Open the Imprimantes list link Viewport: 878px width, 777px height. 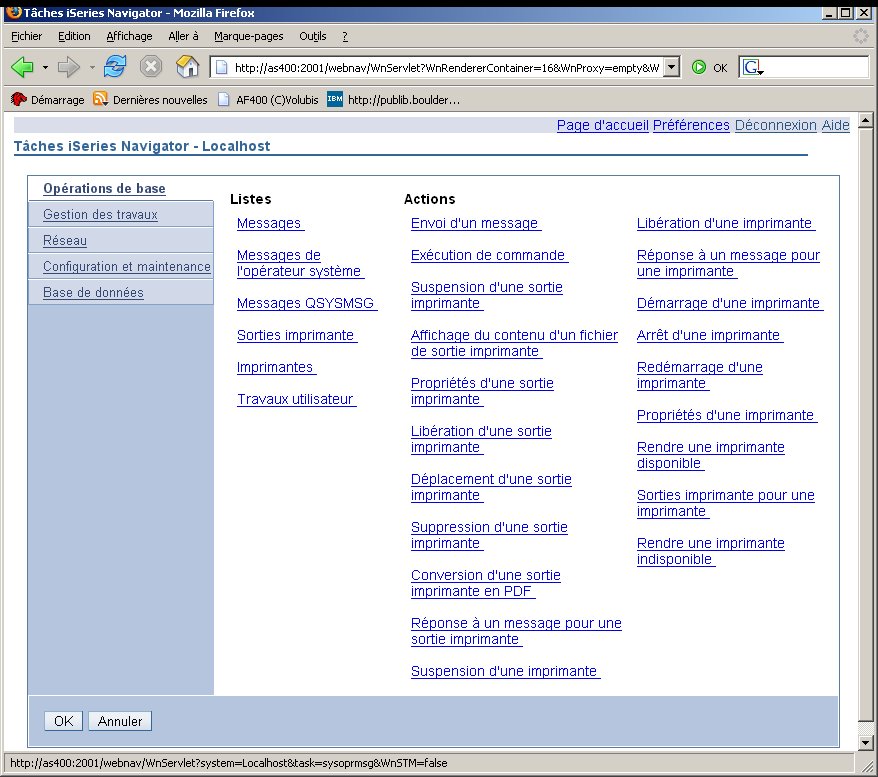click(275, 367)
